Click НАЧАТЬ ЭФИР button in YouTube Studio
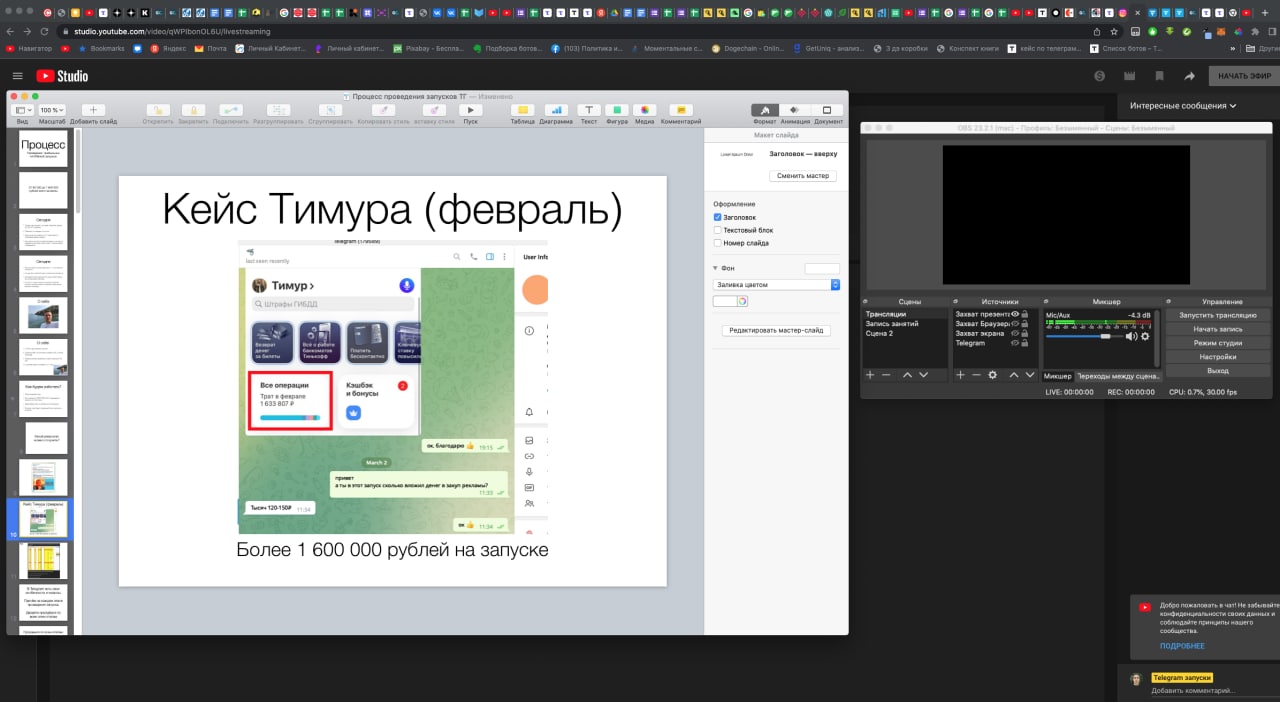 (x=1244, y=76)
